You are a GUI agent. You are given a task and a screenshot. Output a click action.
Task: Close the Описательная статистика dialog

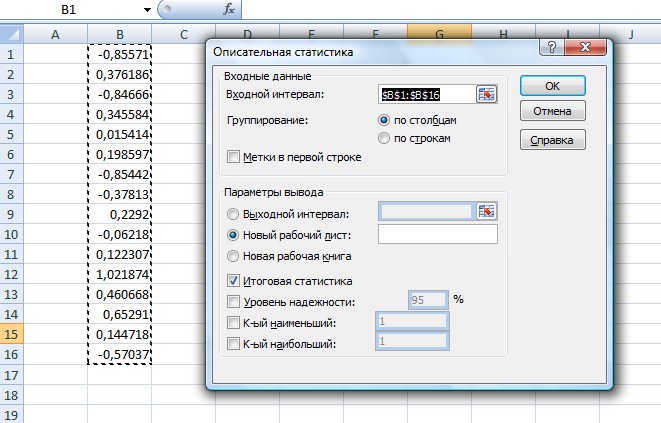(x=585, y=47)
